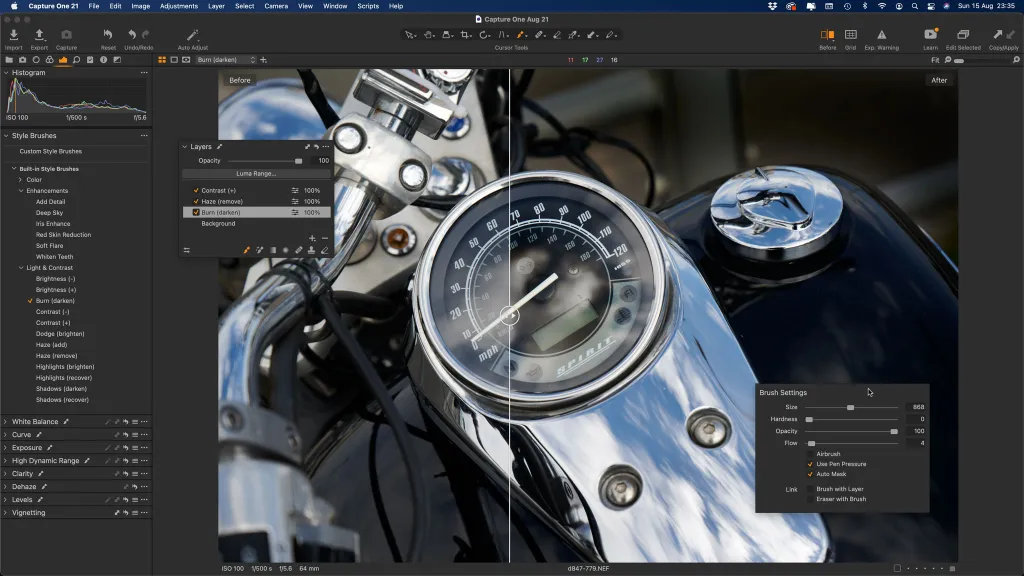This screenshot has width=1024, height=576.
Task: Switch to the multi-thumbnail grid view icon
Action: 162,59
